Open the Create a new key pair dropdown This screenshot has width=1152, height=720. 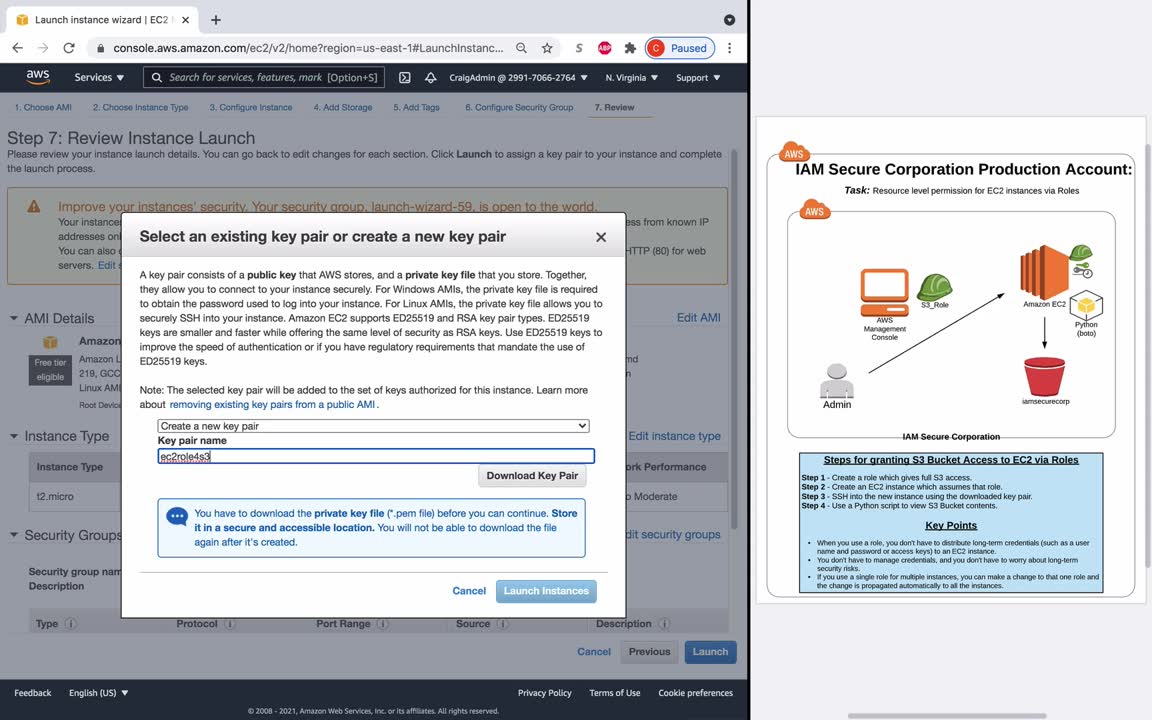[x=373, y=426]
